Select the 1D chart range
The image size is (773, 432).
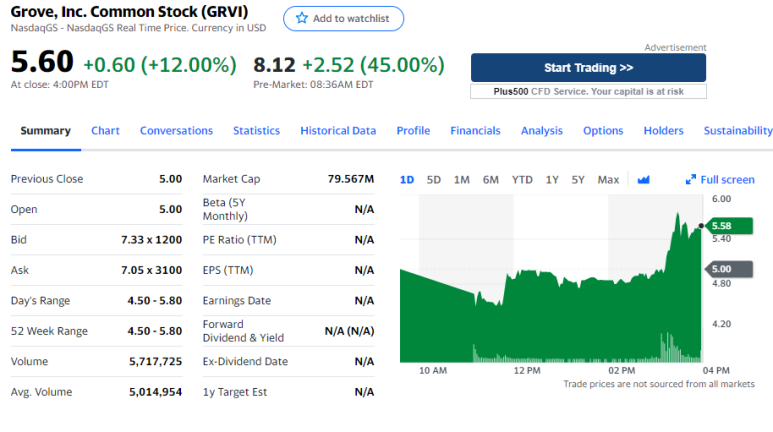point(407,180)
